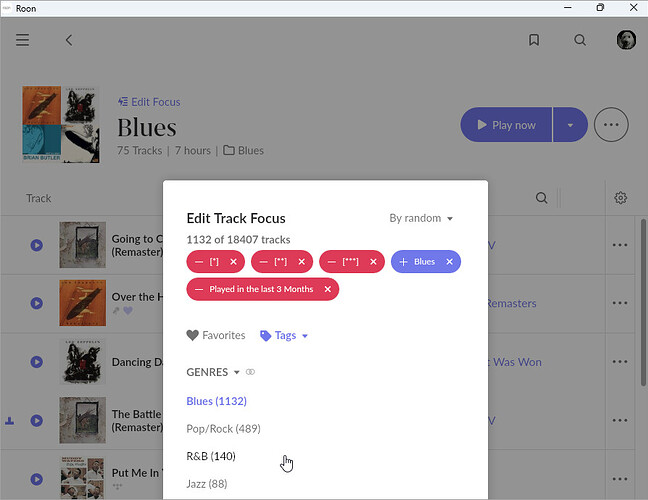
Task: Remove Played in the last 3 Months chip
Action: pos(328,289)
